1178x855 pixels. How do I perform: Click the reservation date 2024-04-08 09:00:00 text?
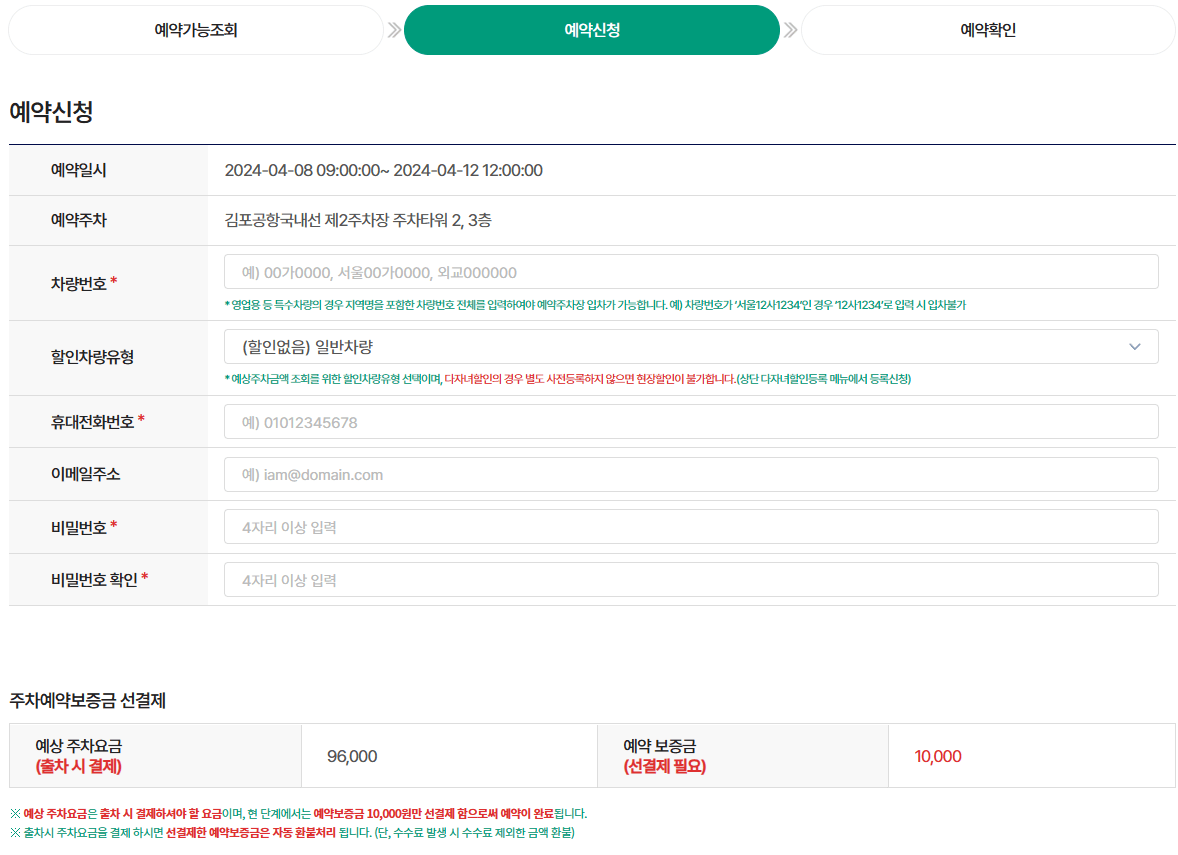[383, 171]
